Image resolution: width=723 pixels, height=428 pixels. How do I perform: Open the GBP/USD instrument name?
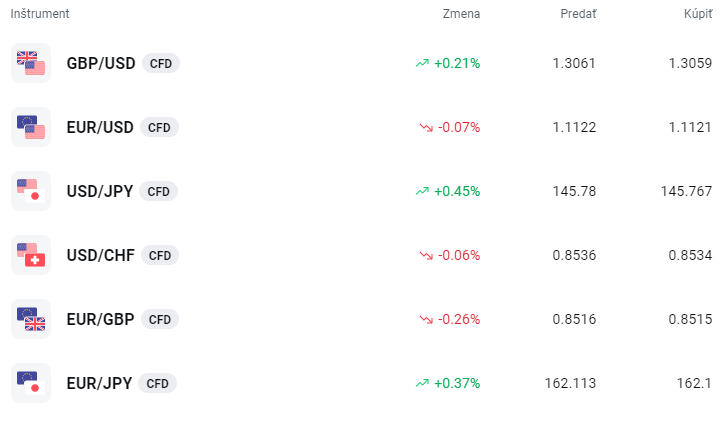click(x=101, y=63)
